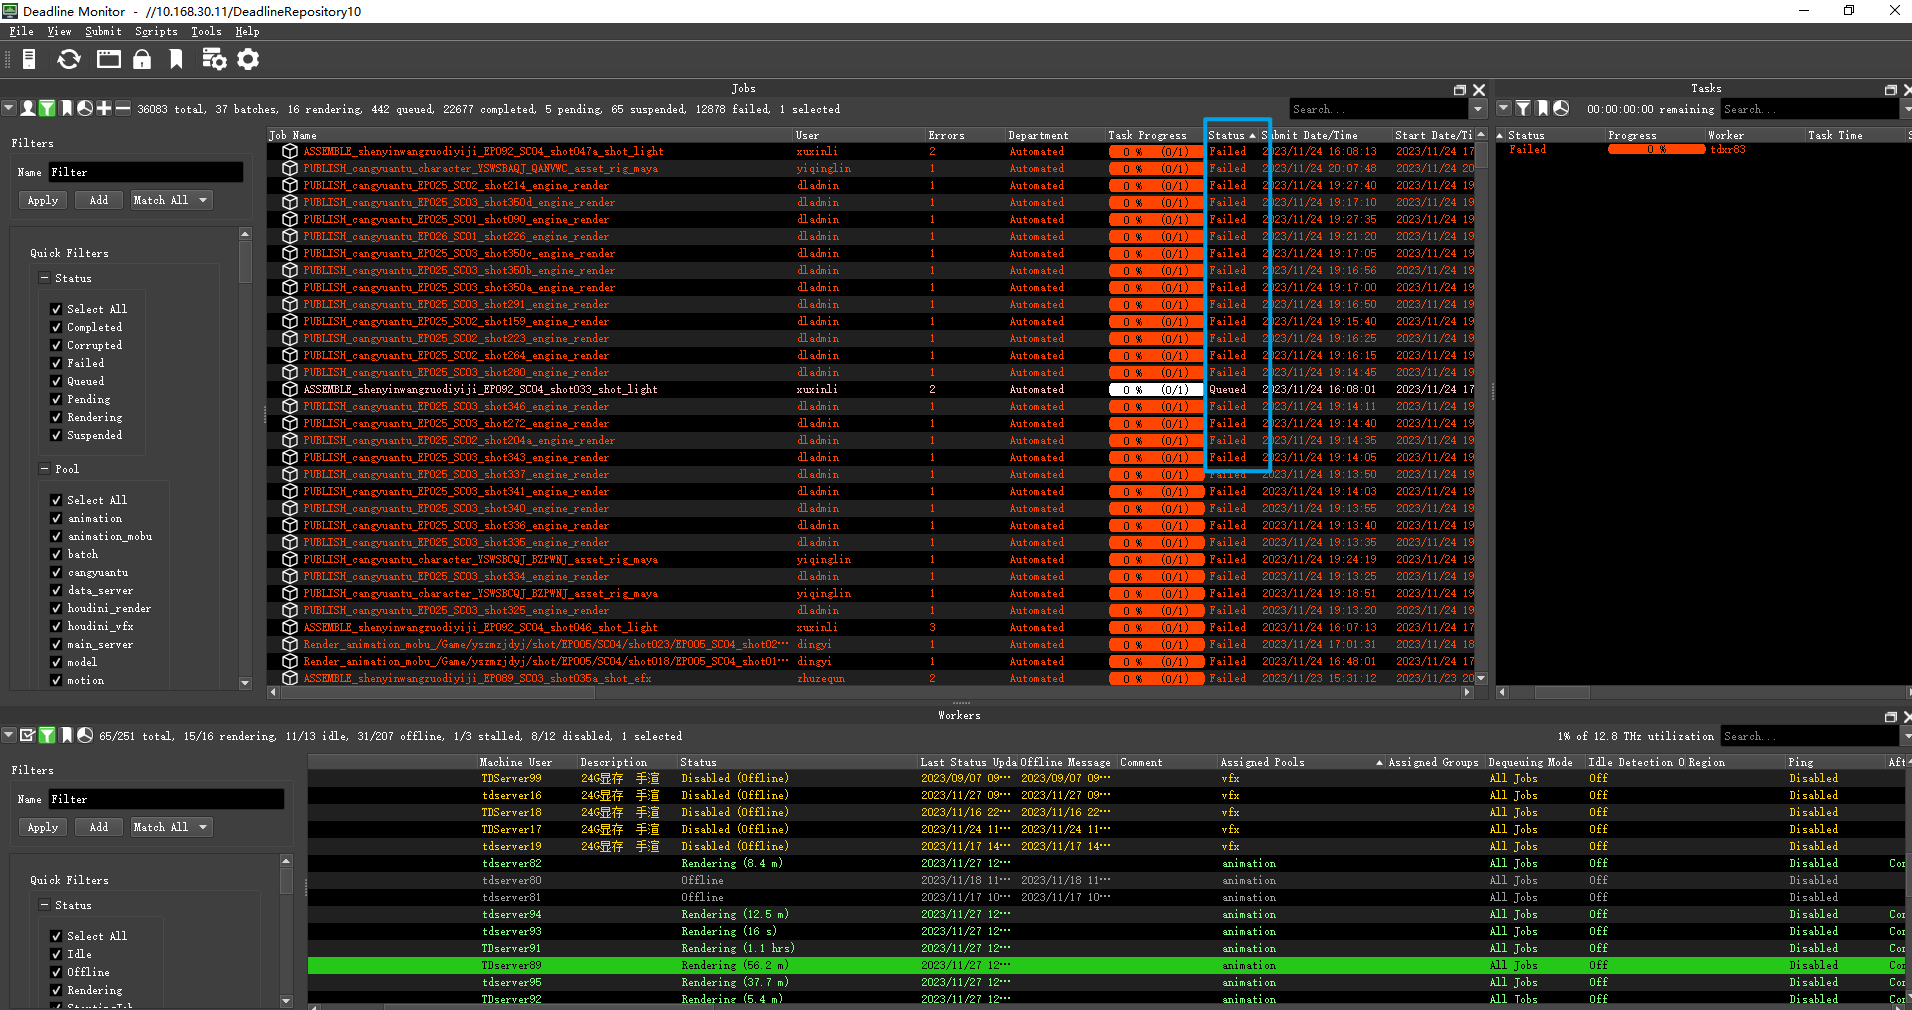Open the Submit menu
Image resolution: width=1912 pixels, height=1010 pixels.
pos(103,32)
